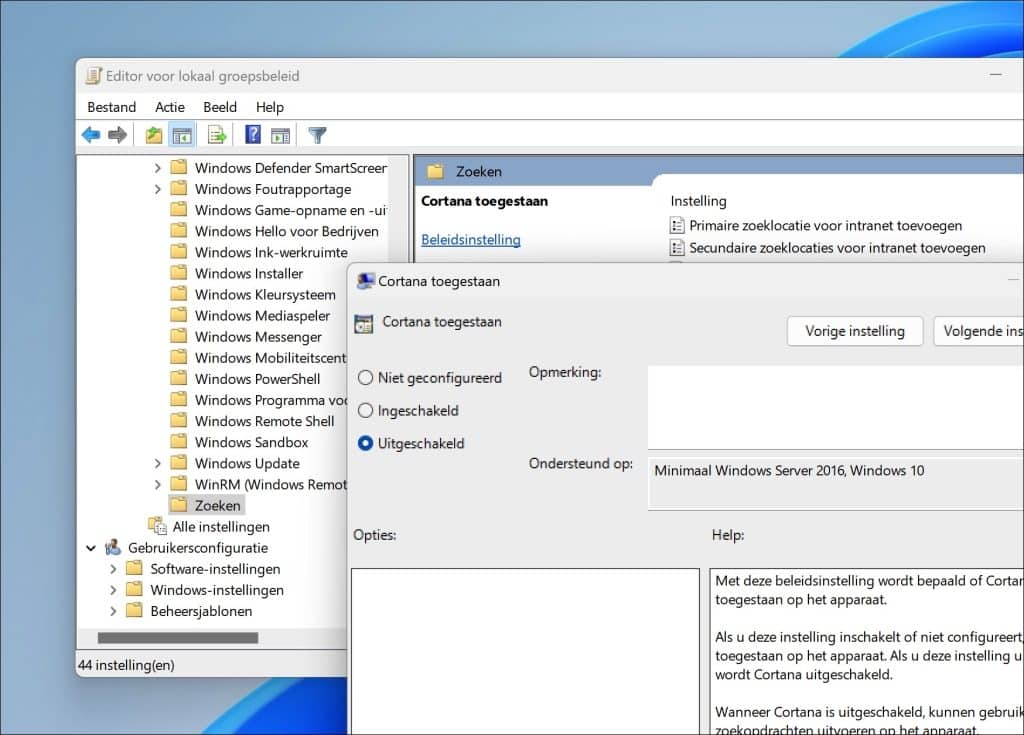
Task: Click the Windows Messenger folder icon
Action: tap(178, 336)
